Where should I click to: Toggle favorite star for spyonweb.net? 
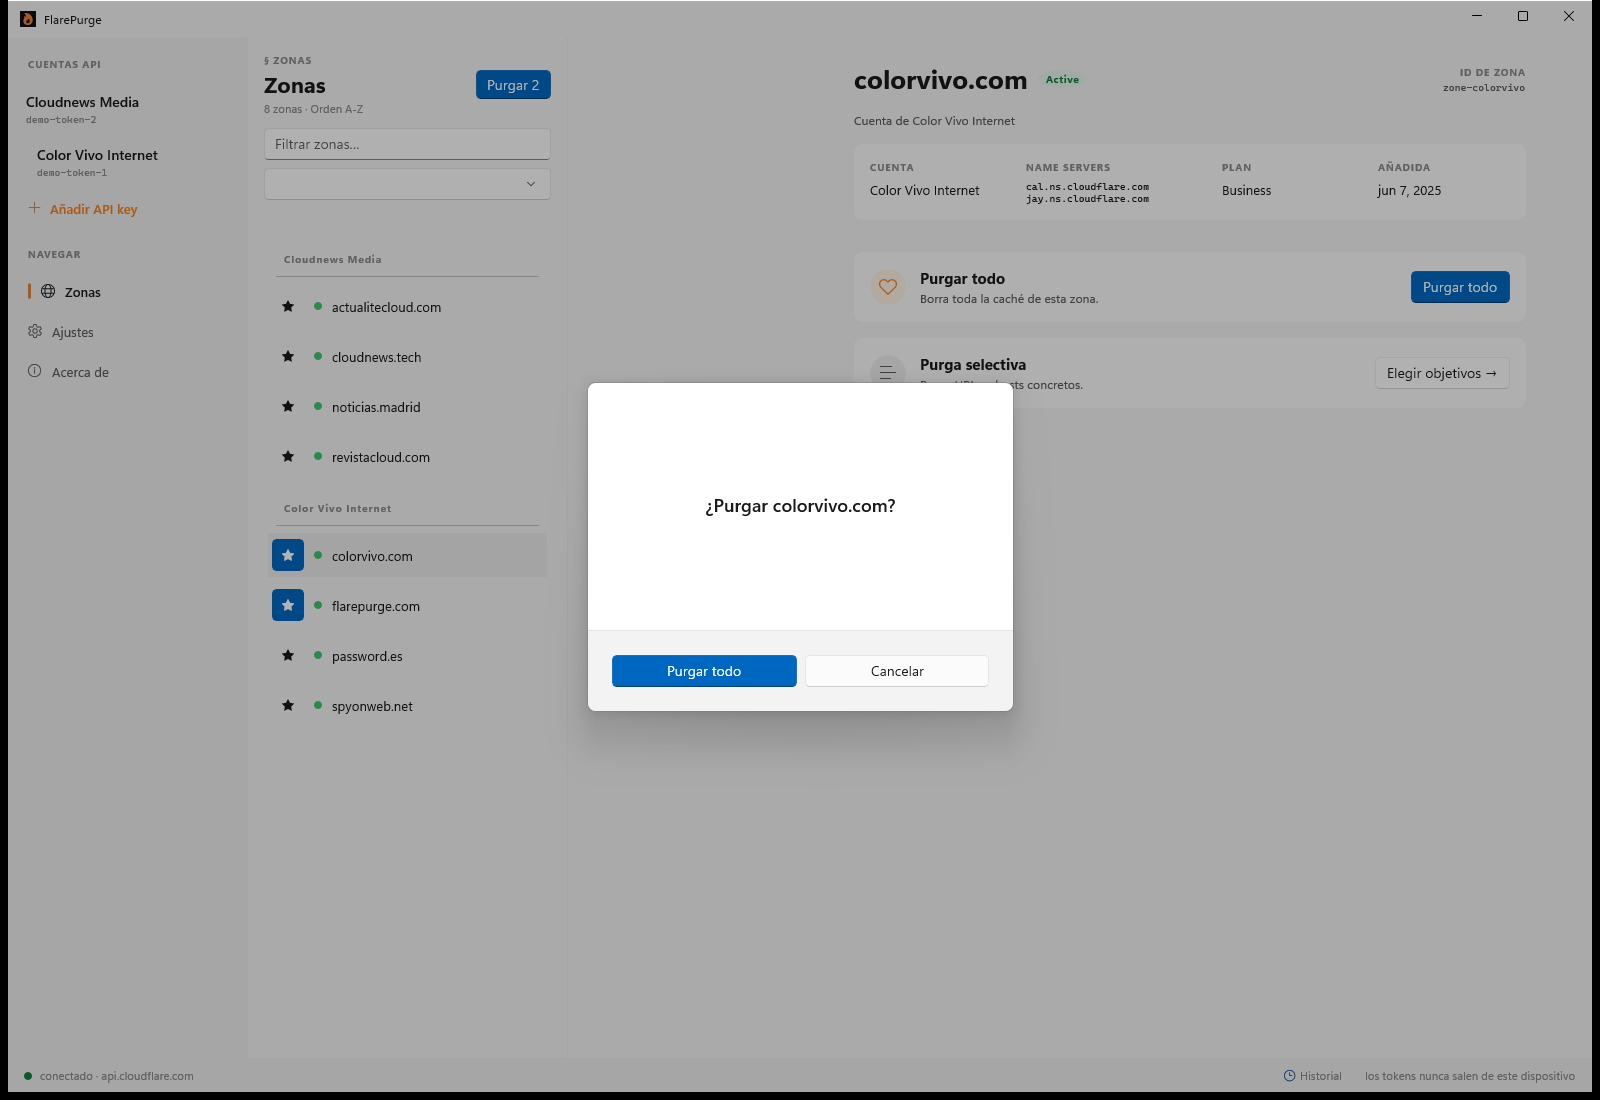288,706
